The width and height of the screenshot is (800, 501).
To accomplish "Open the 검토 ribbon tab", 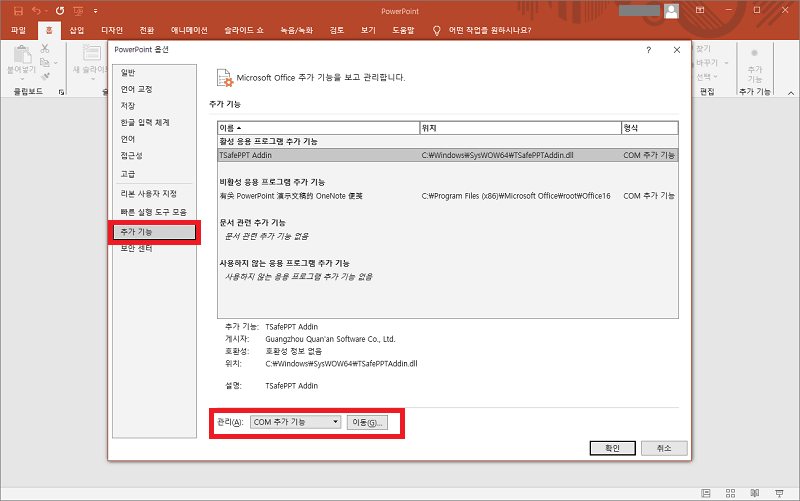I will coord(337,31).
